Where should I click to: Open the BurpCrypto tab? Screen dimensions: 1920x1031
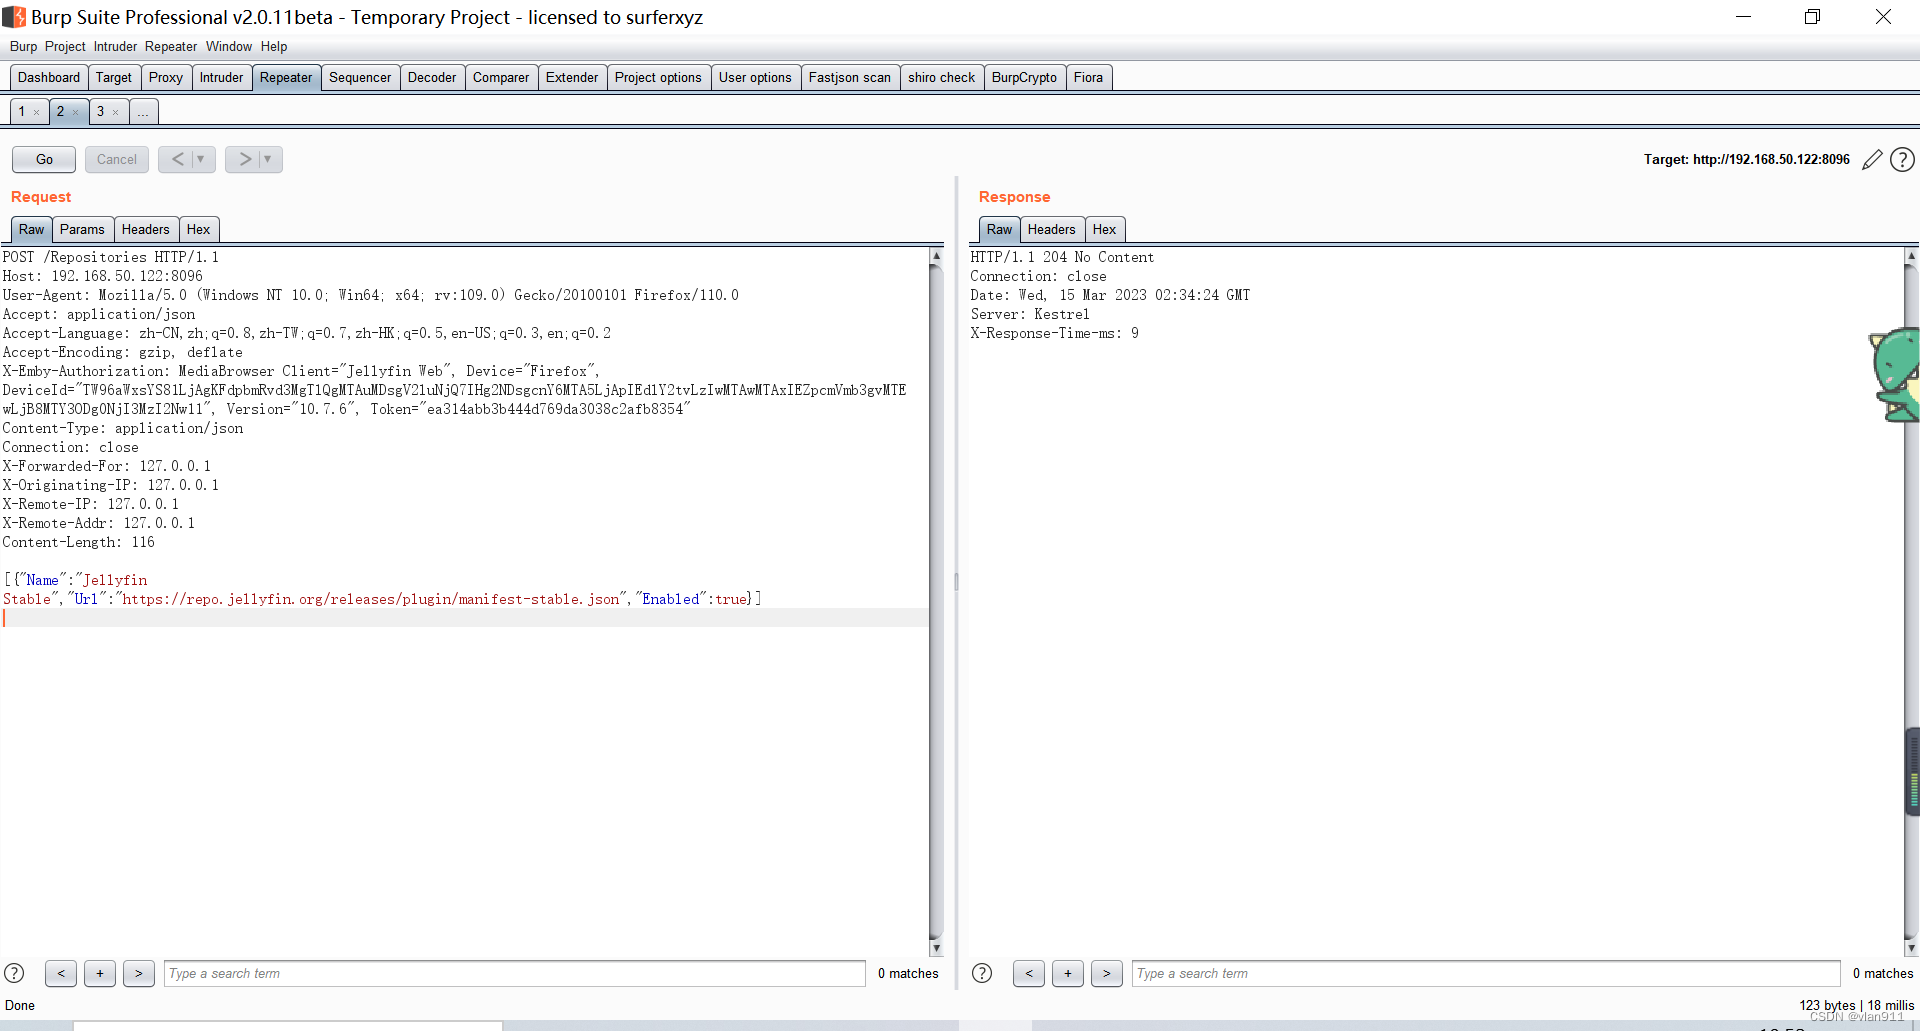tap(1024, 78)
